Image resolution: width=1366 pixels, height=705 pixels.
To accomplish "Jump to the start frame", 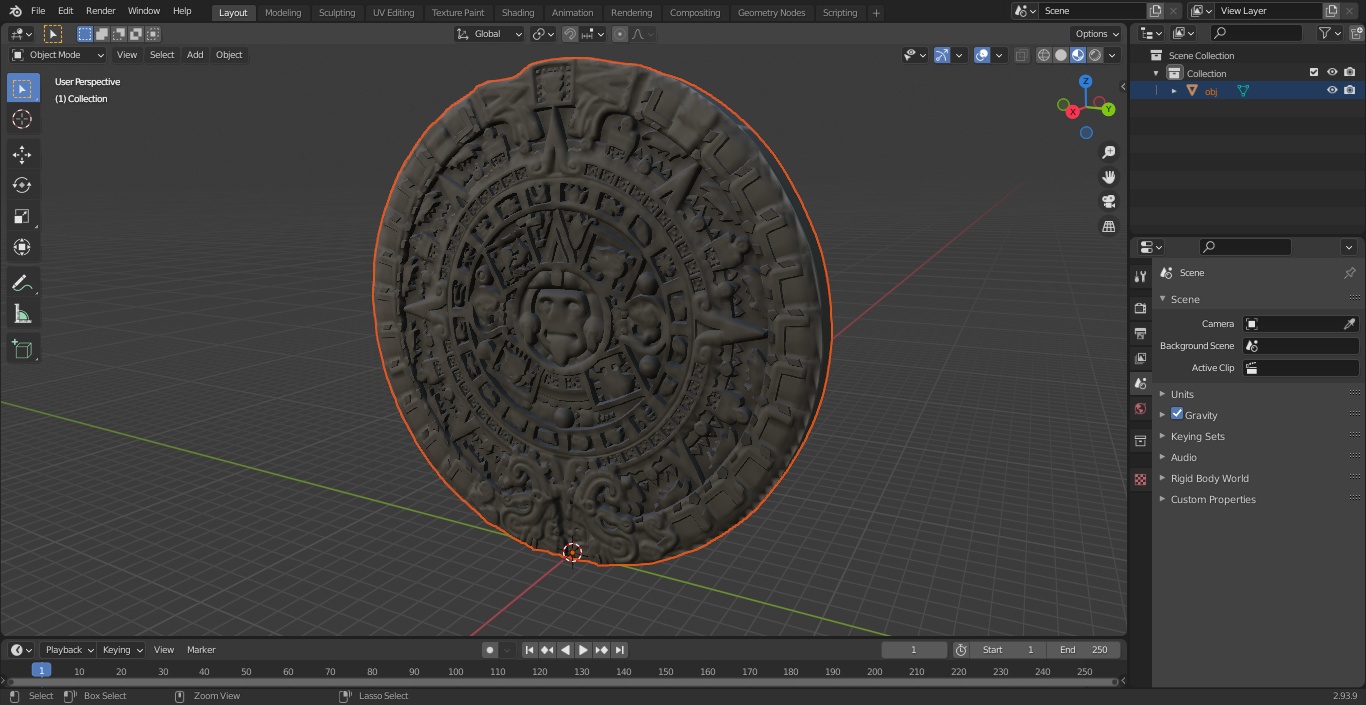I will pyautogui.click(x=530, y=650).
